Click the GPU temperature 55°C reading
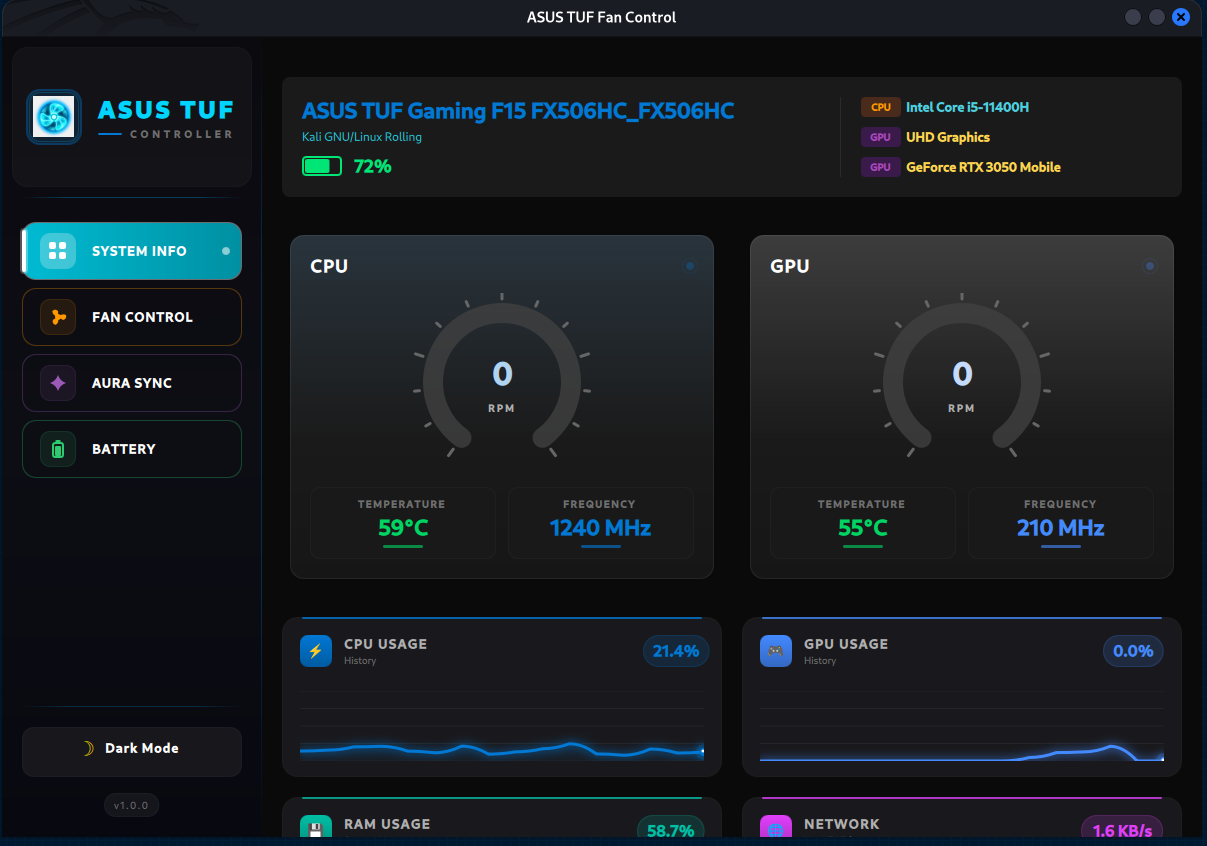 click(863, 528)
